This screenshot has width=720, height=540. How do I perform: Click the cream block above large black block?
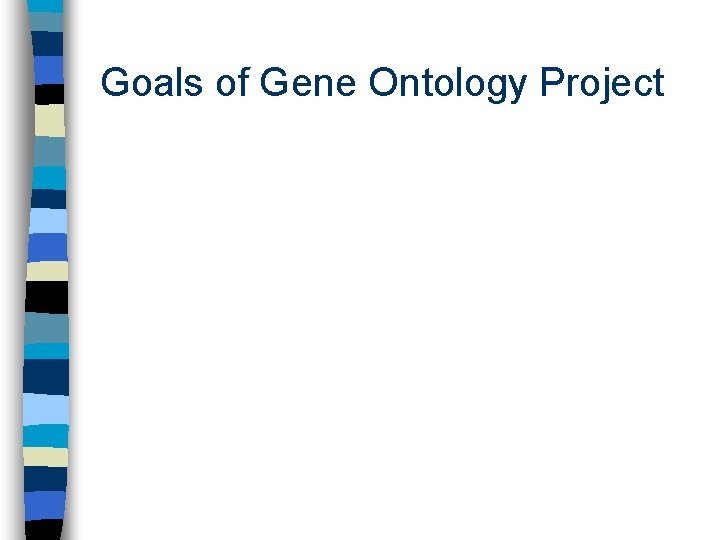47,271
